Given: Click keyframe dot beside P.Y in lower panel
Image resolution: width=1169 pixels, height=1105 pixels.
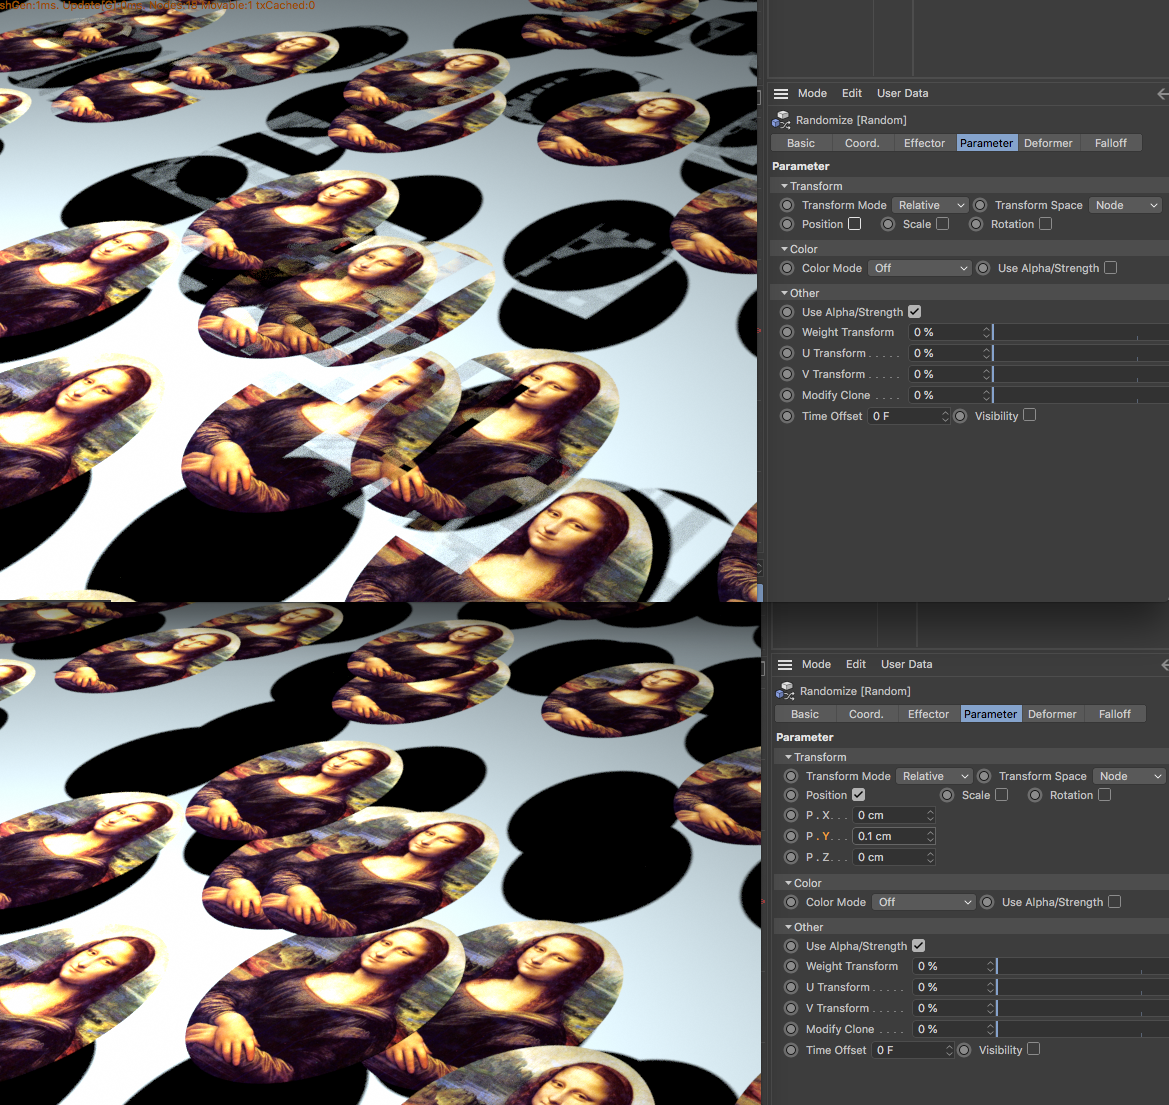Looking at the screenshot, I should (x=791, y=837).
